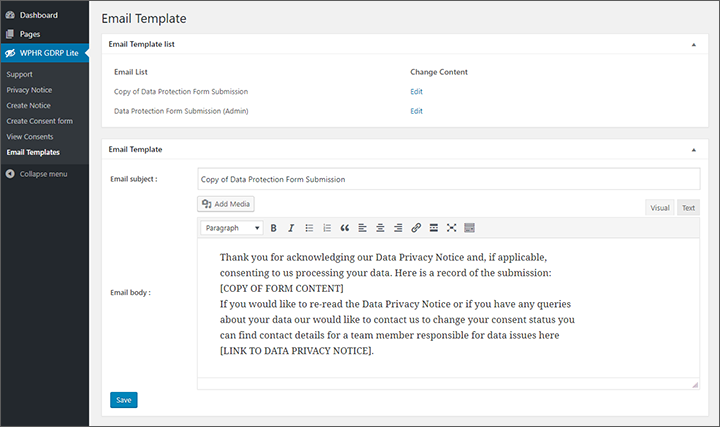Enable fullscreen editor mode

click(x=451, y=228)
